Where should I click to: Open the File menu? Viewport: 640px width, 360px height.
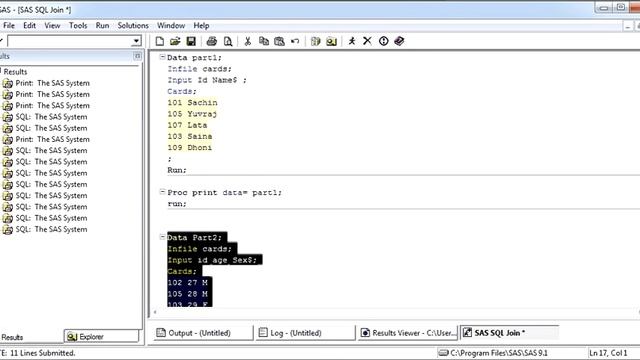(x=9, y=25)
